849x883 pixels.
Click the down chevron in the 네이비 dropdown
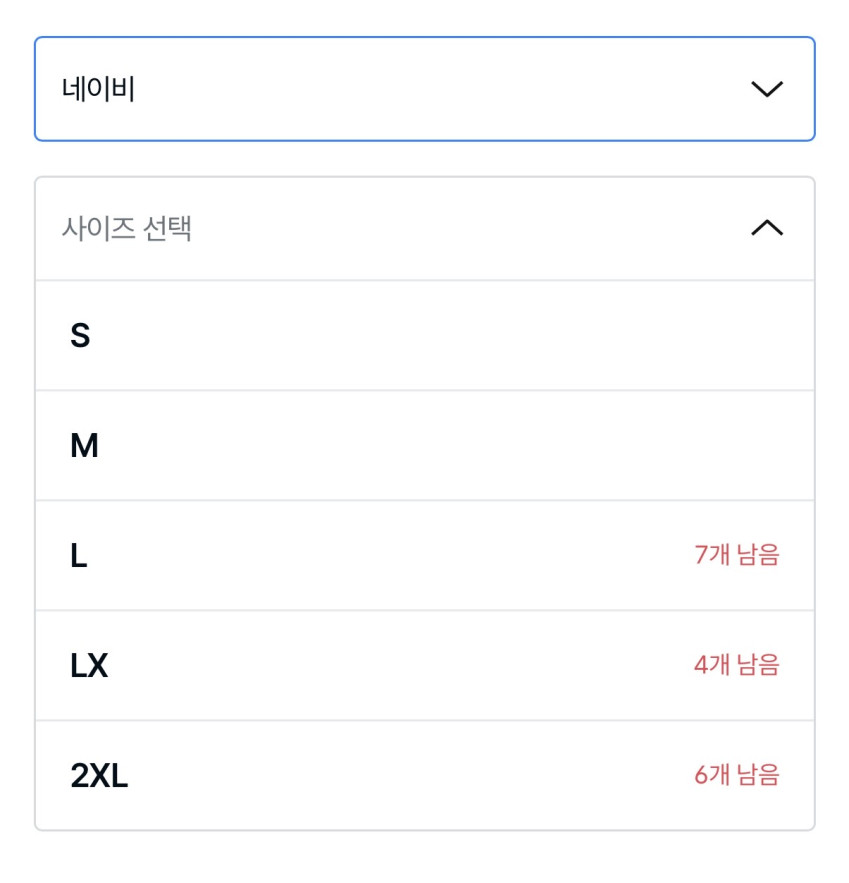[x=767, y=89]
